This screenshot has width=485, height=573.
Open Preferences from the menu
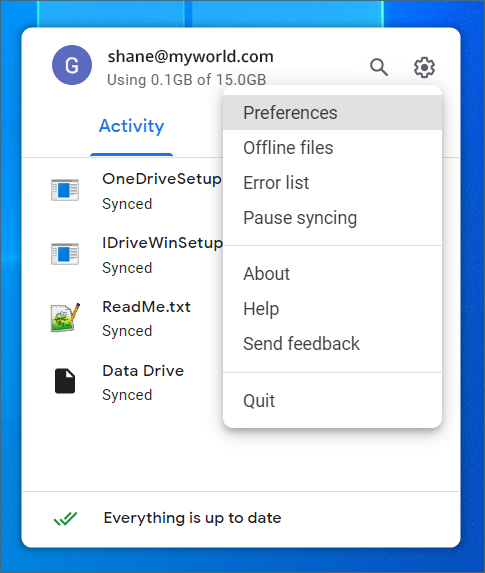(332, 113)
